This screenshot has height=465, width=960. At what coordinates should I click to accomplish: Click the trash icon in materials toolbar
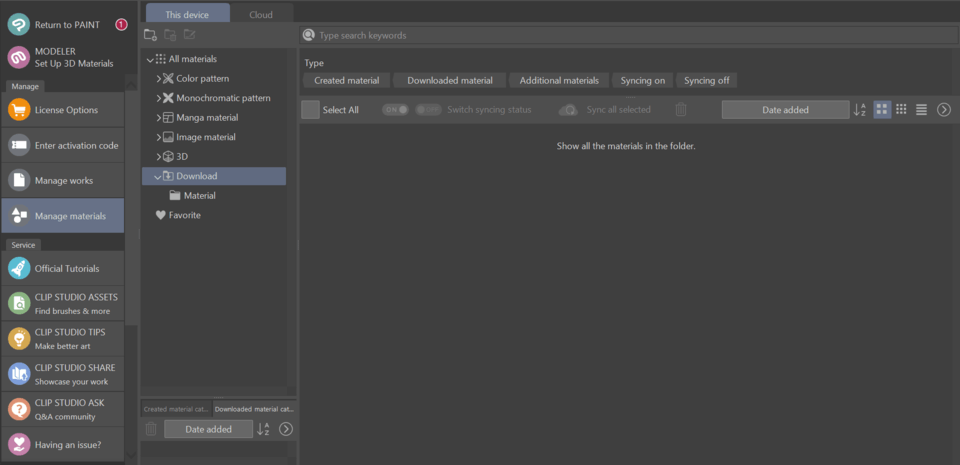click(681, 110)
